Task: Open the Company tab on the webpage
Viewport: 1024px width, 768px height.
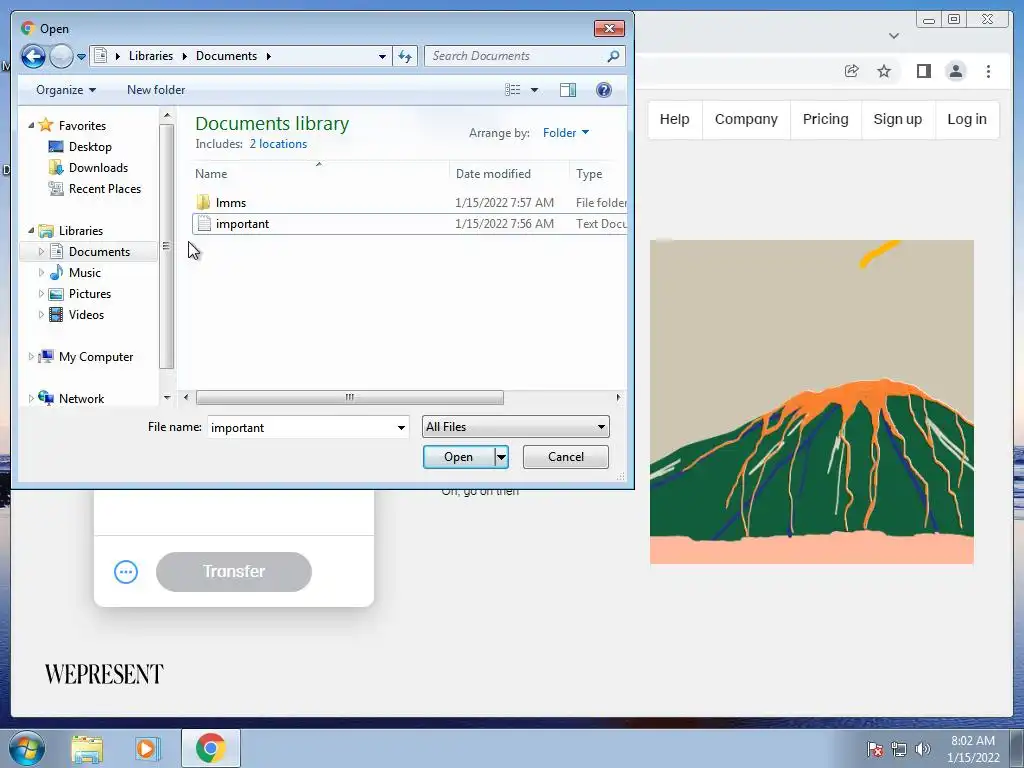Action: pyautogui.click(x=746, y=120)
